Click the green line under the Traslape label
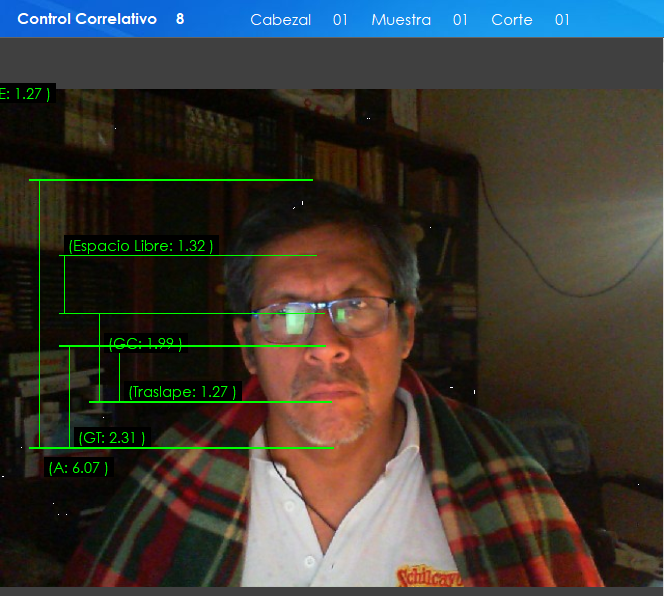This screenshot has height=596, width=664. (210, 402)
